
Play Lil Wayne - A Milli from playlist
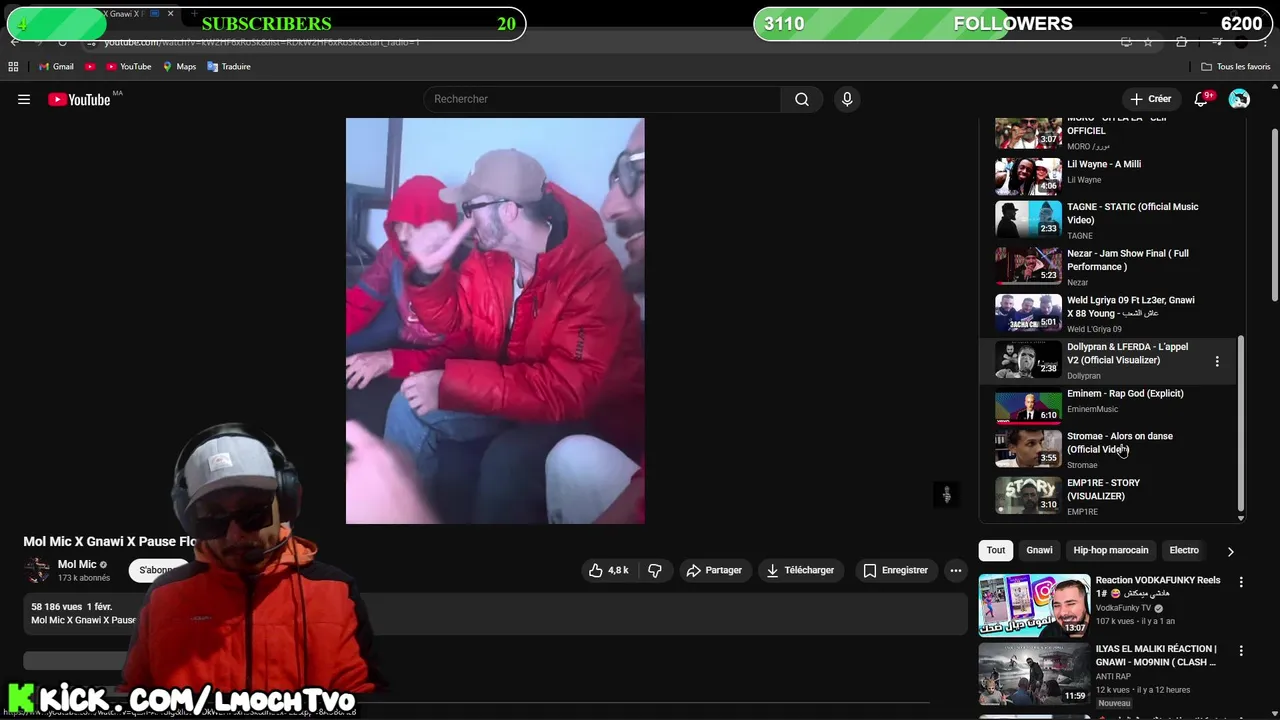coord(1104,164)
